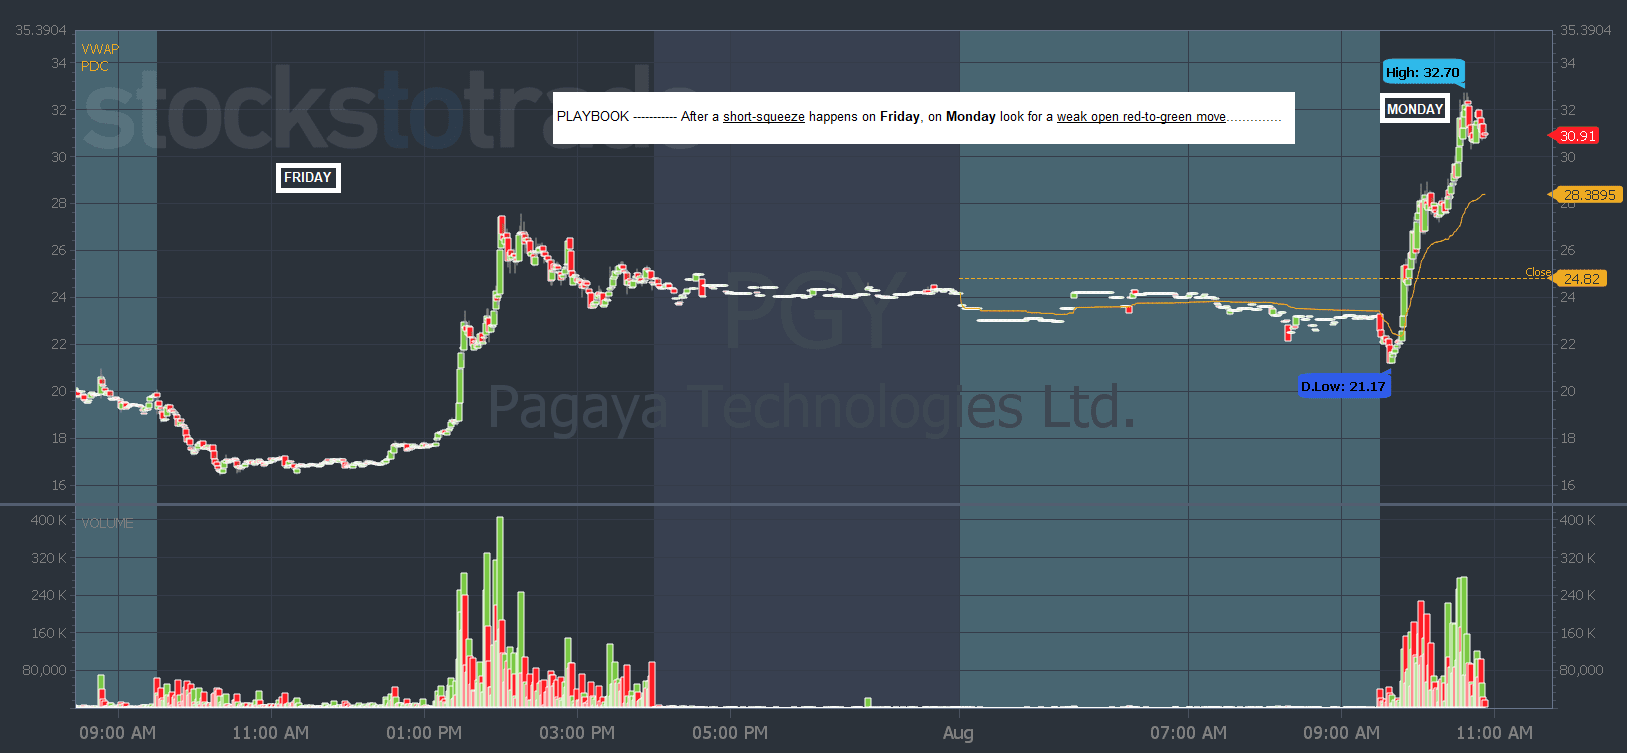Select the MONDAY annotation box
Image resolution: width=1627 pixels, height=753 pixels.
pos(1415,109)
